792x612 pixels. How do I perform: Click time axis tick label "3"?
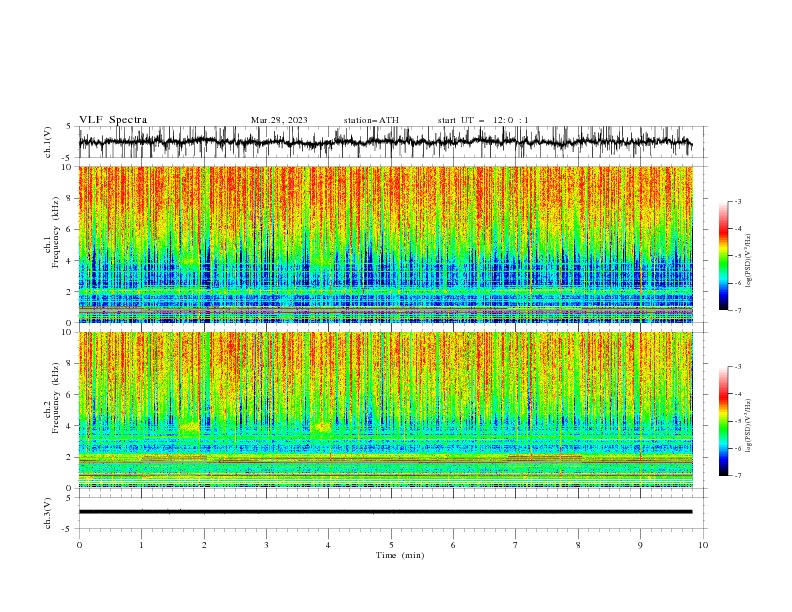pyautogui.click(x=266, y=545)
